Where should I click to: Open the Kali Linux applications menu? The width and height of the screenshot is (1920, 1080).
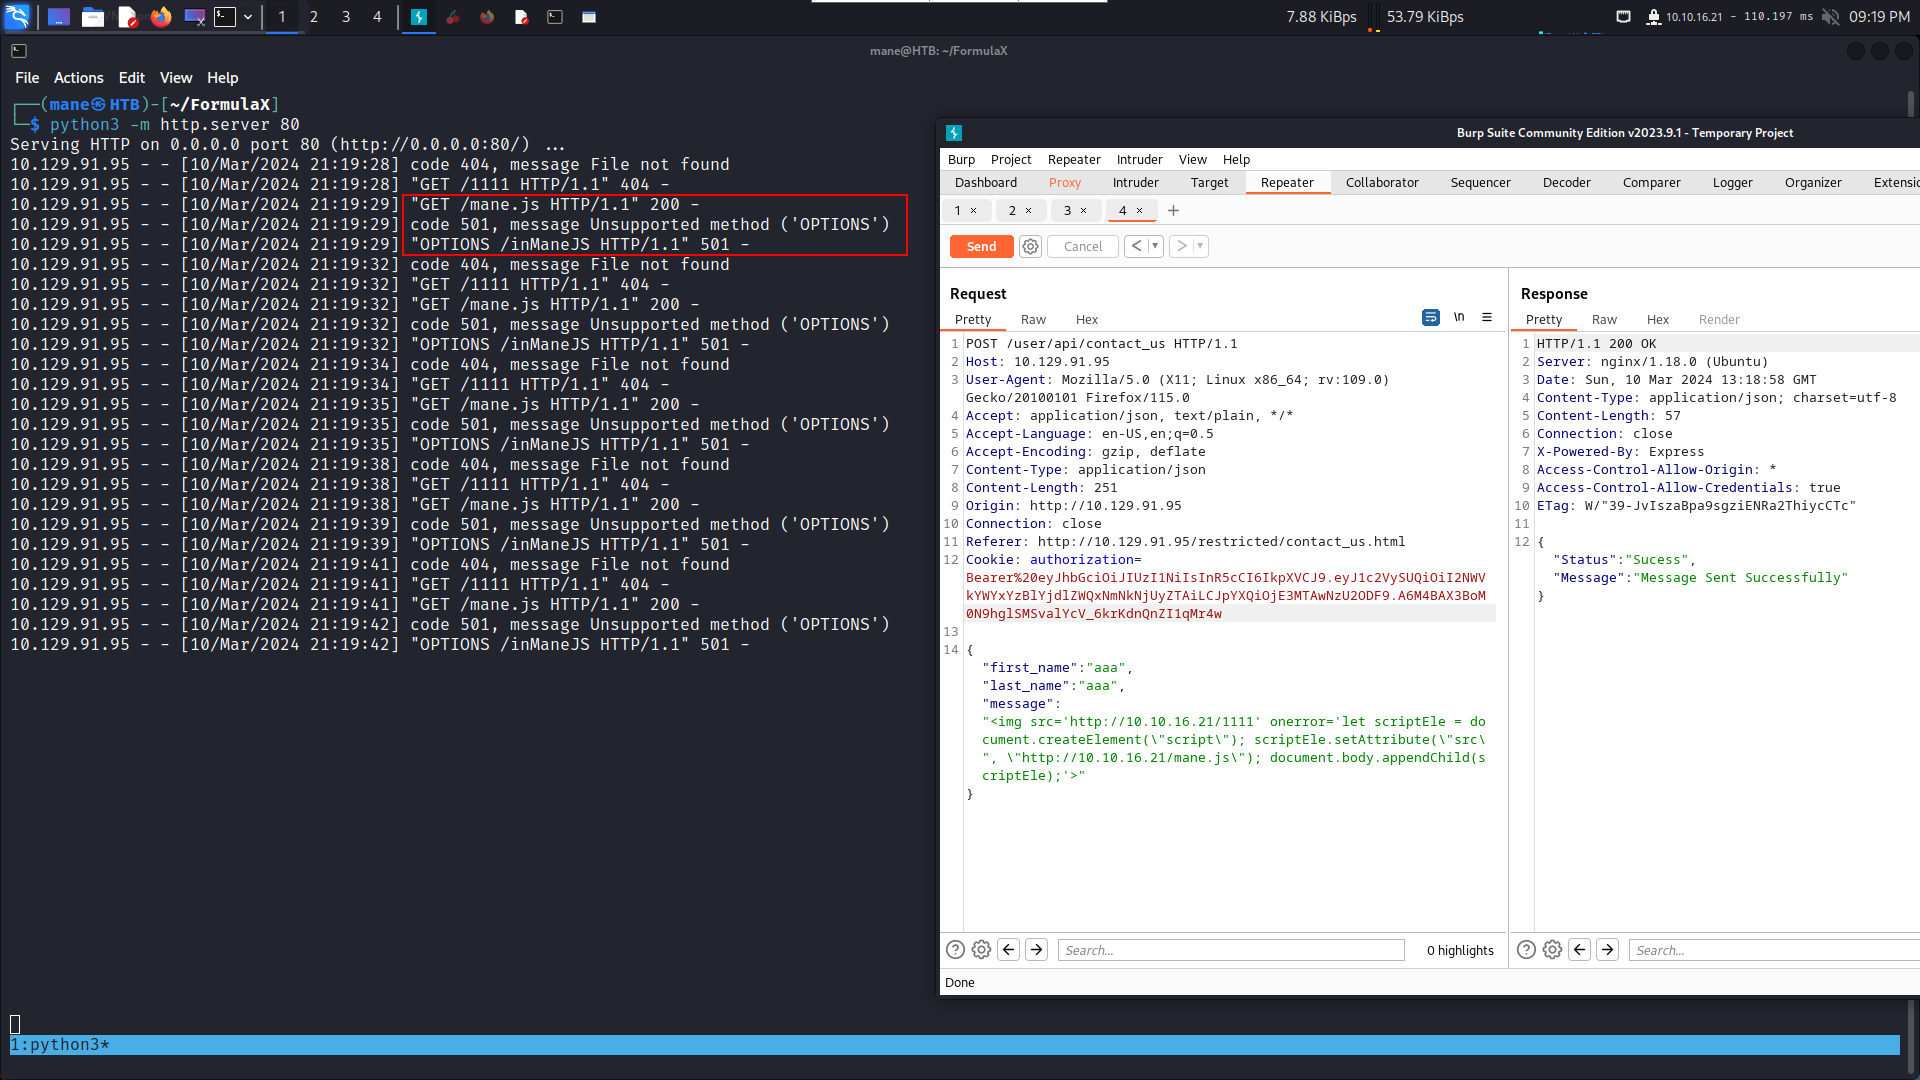tap(18, 16)
